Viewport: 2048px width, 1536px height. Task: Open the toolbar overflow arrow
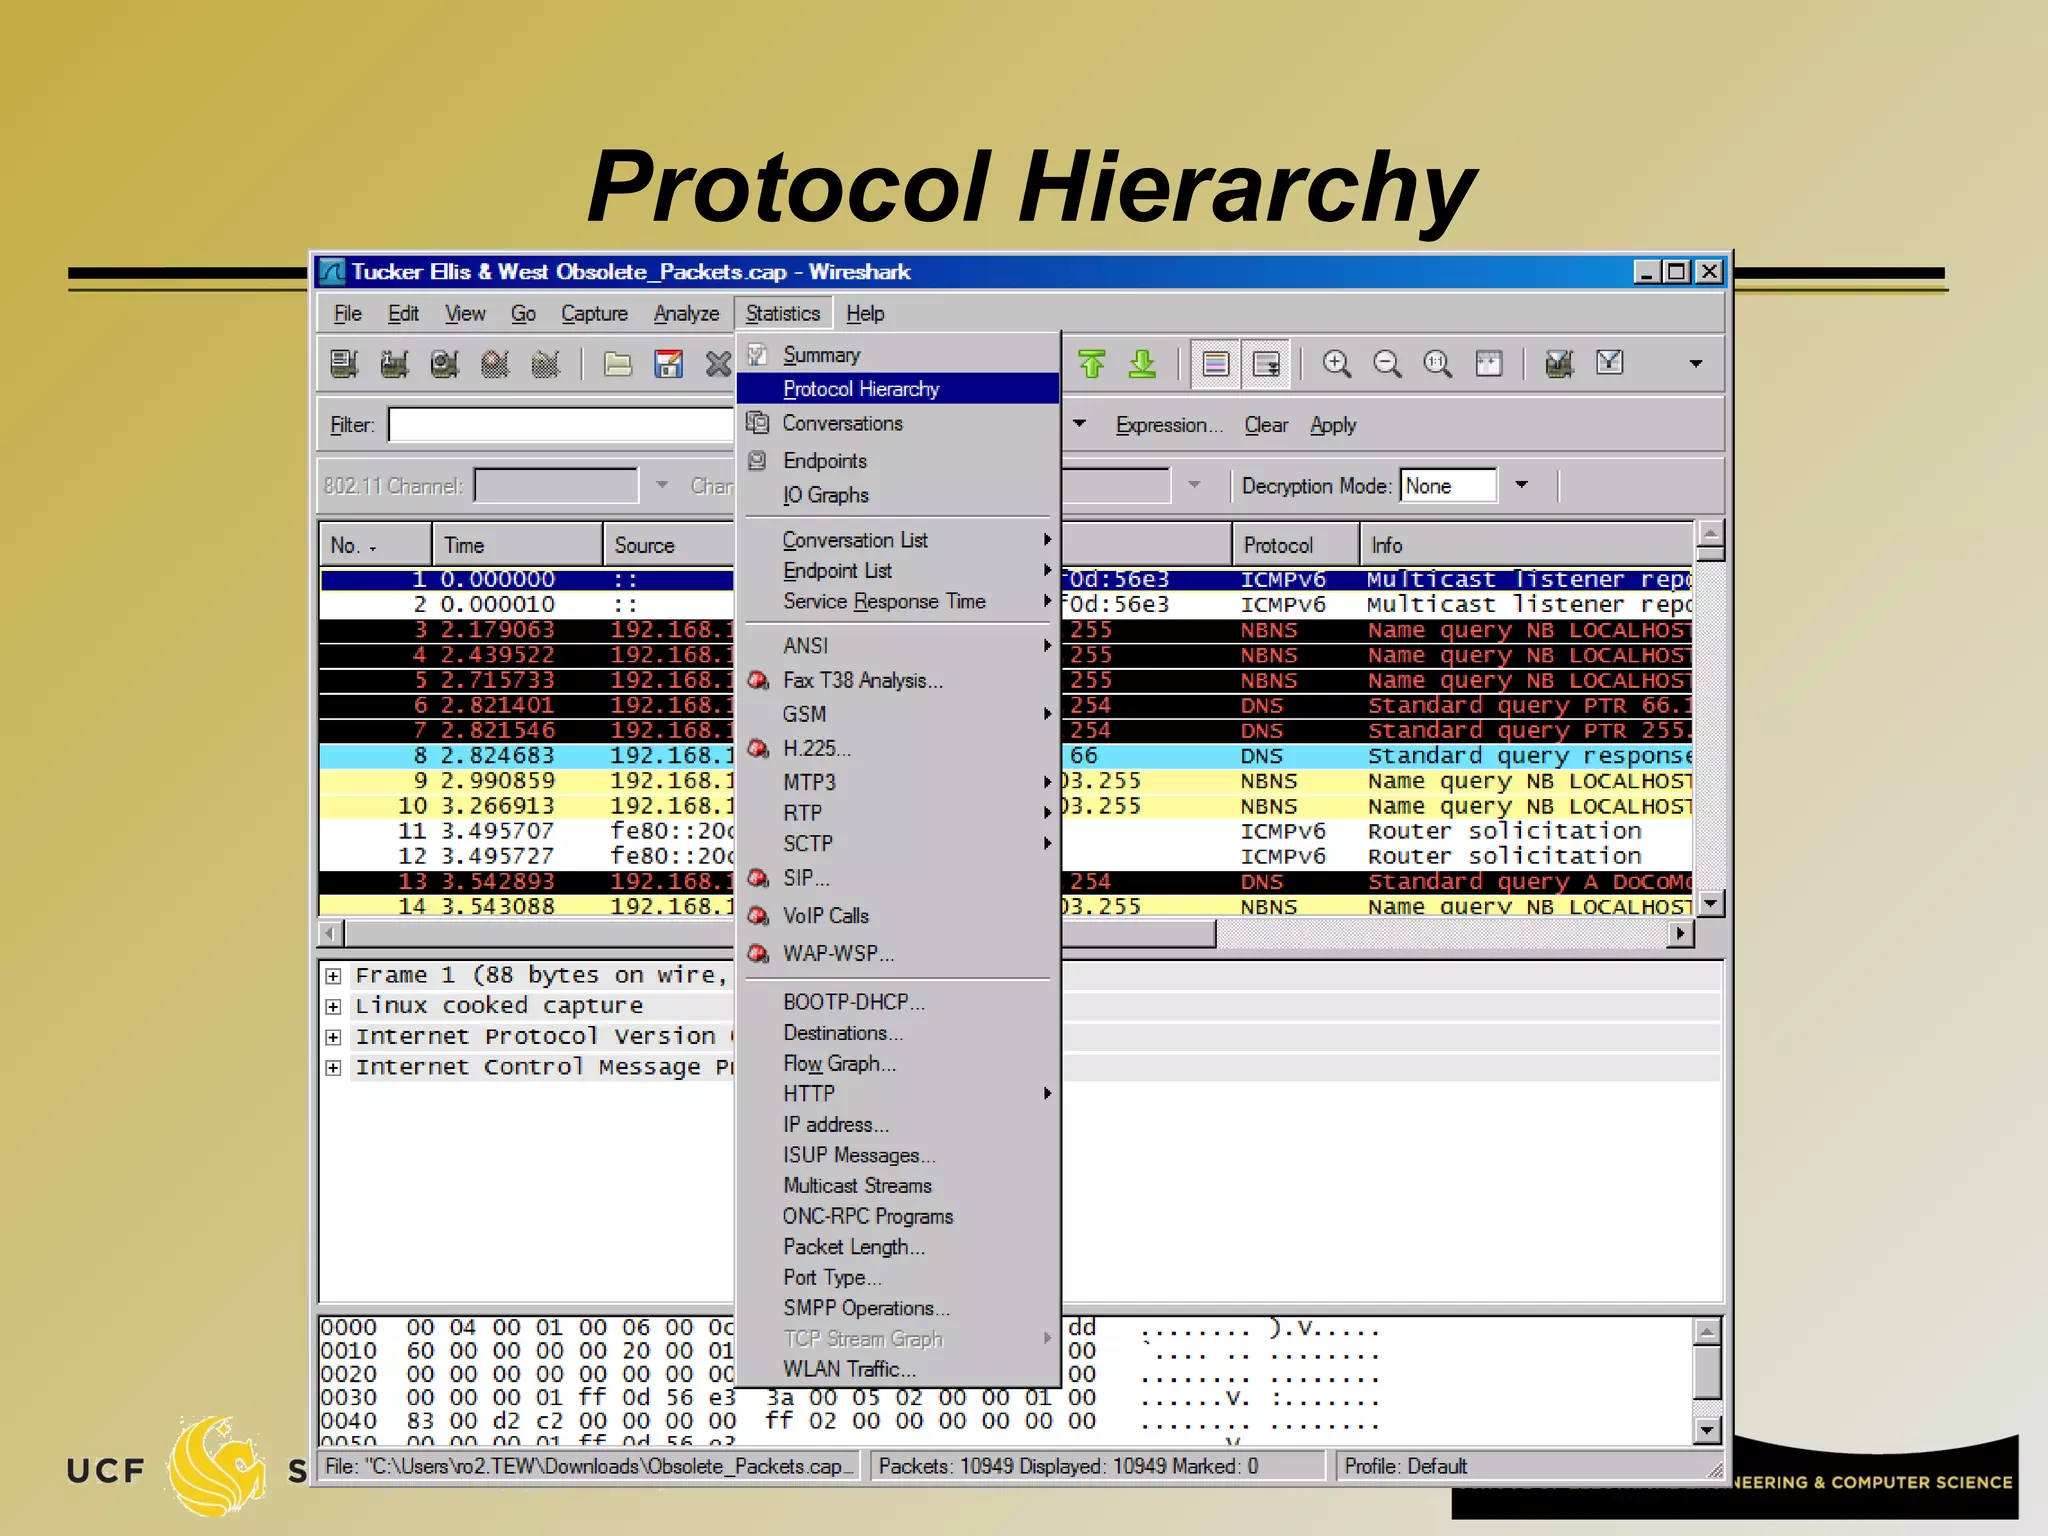[x=1696, y=364]
